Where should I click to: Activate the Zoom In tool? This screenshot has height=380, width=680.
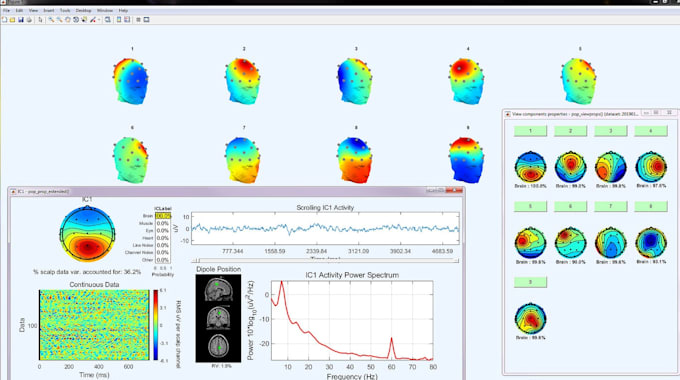[x=51, y=20]
